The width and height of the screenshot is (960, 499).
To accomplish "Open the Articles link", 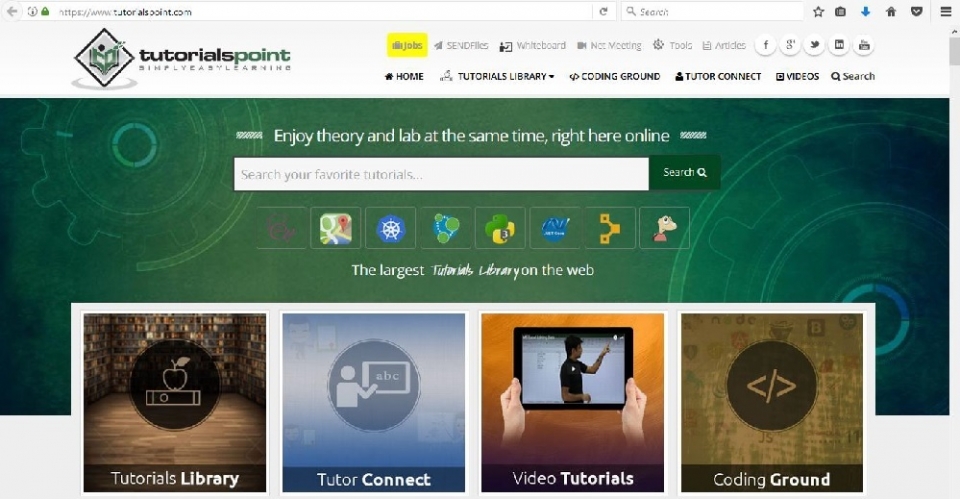I will coord(724,45).
